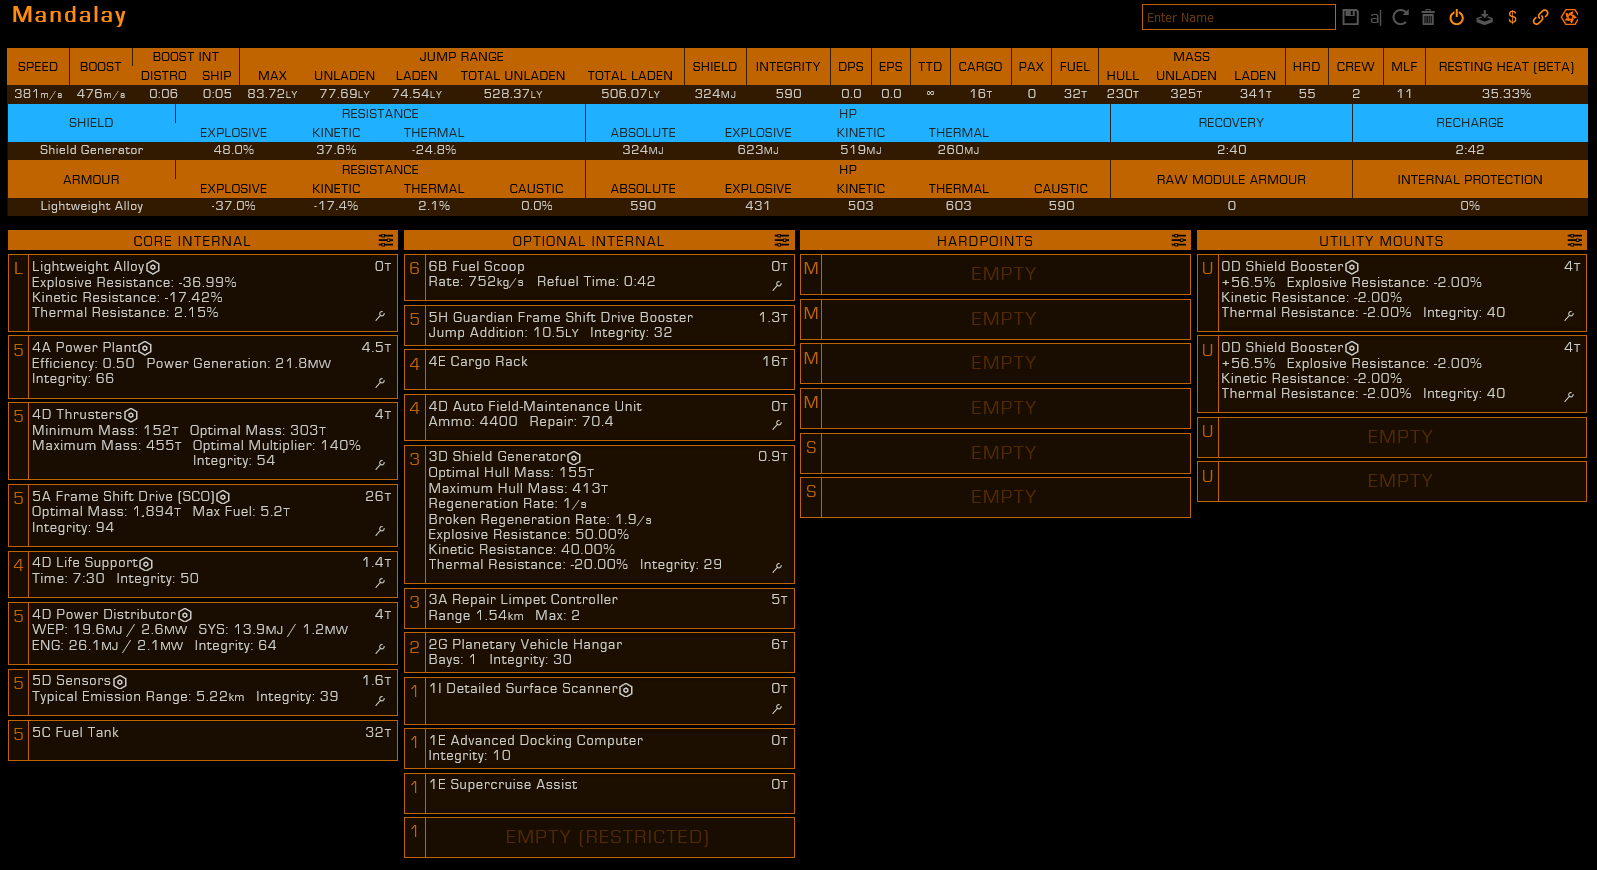1597x870 pixels.
Task: Click the import build tray icon
Action: 1484,17
